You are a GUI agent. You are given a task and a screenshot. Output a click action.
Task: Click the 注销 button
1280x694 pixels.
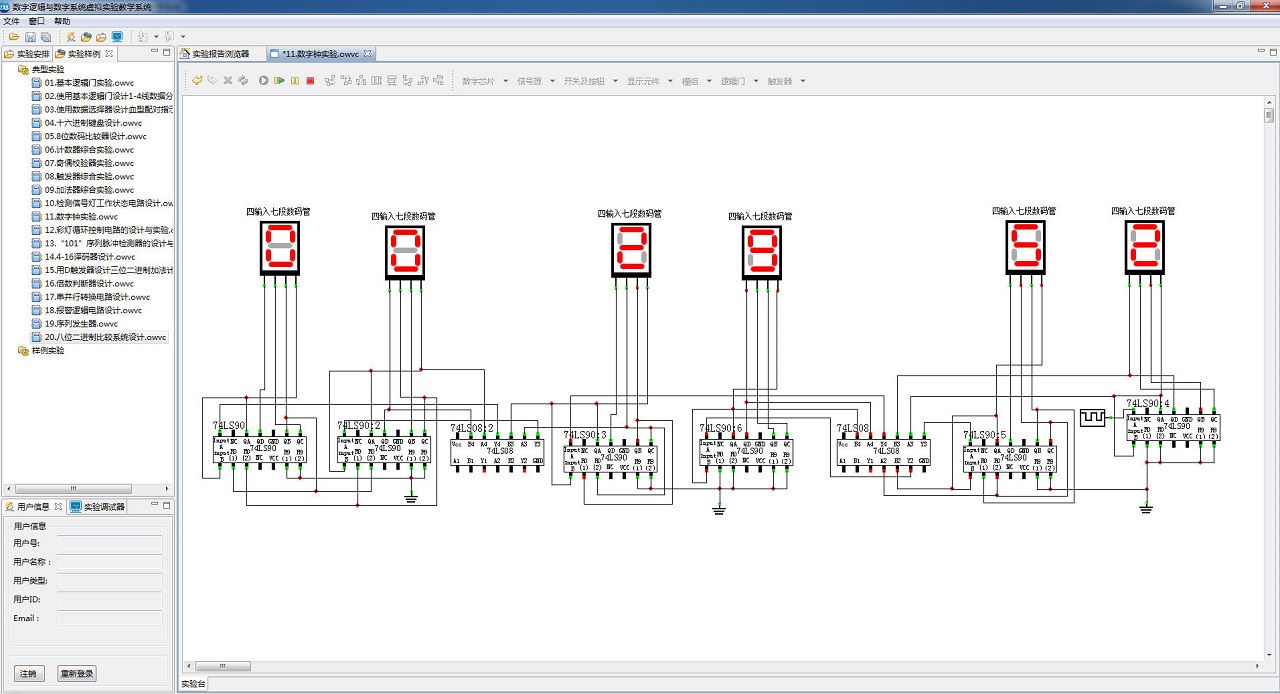pyautogui.click(x=29, y=673)
